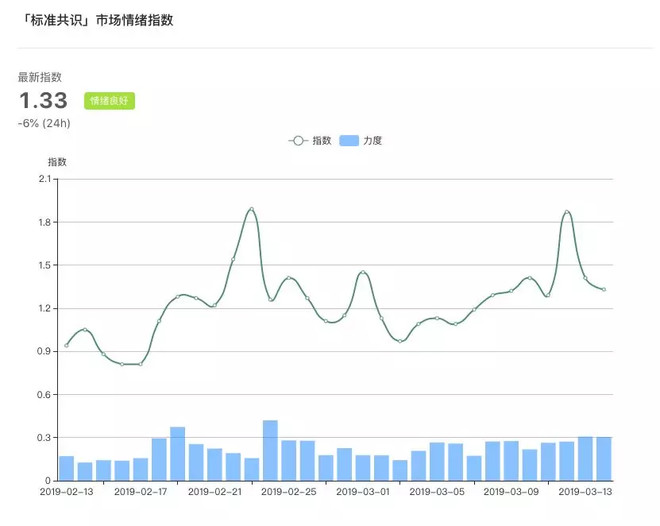660x526 pixels.
Task: Click the 2019-03-01 x-axis date label
Action: pos(363,491)
